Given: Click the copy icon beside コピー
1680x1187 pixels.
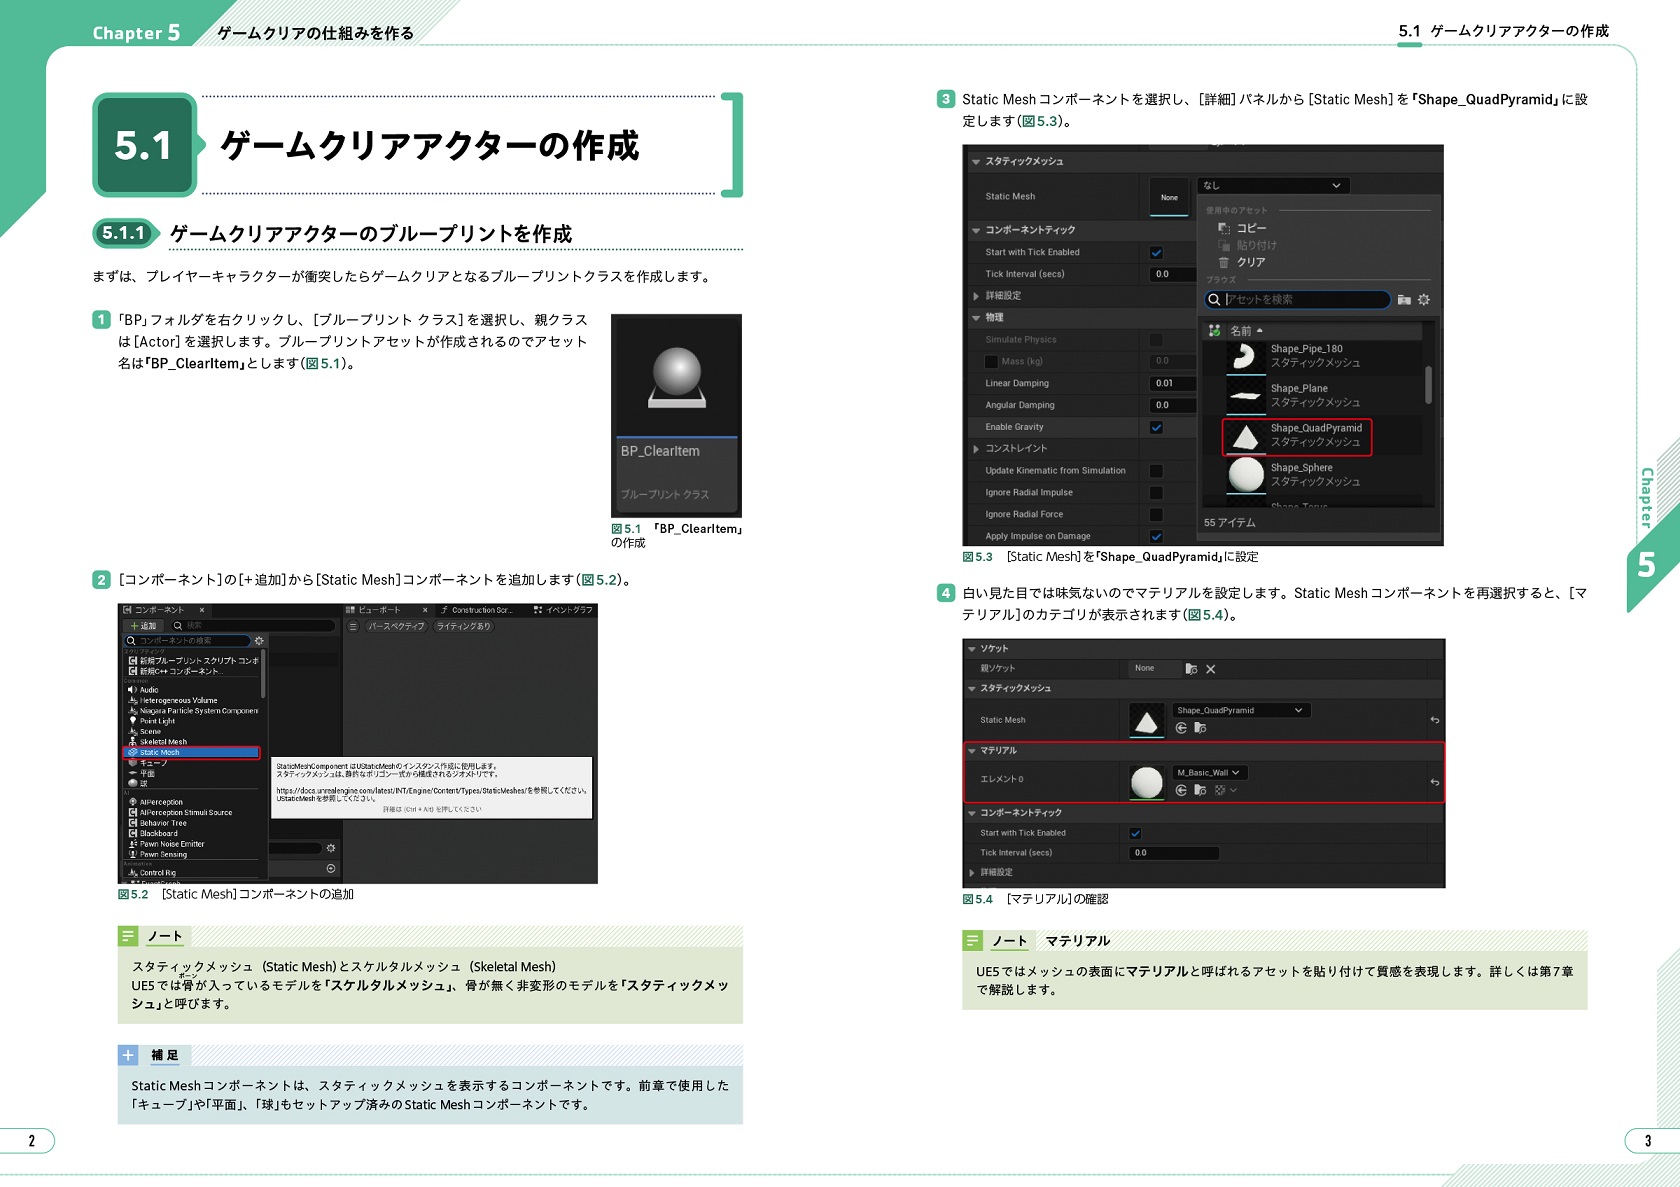Looking at the screenshot, I should click(x=1223, y=228).
